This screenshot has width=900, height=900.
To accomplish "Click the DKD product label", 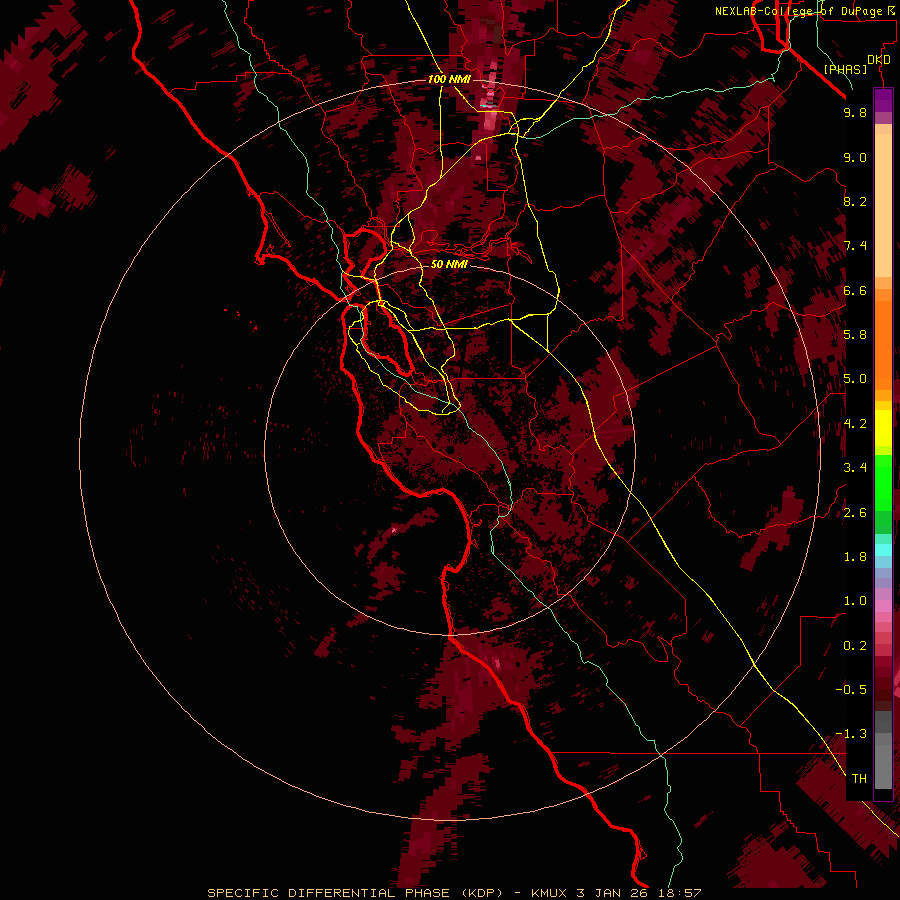I will tap(879, 60).
